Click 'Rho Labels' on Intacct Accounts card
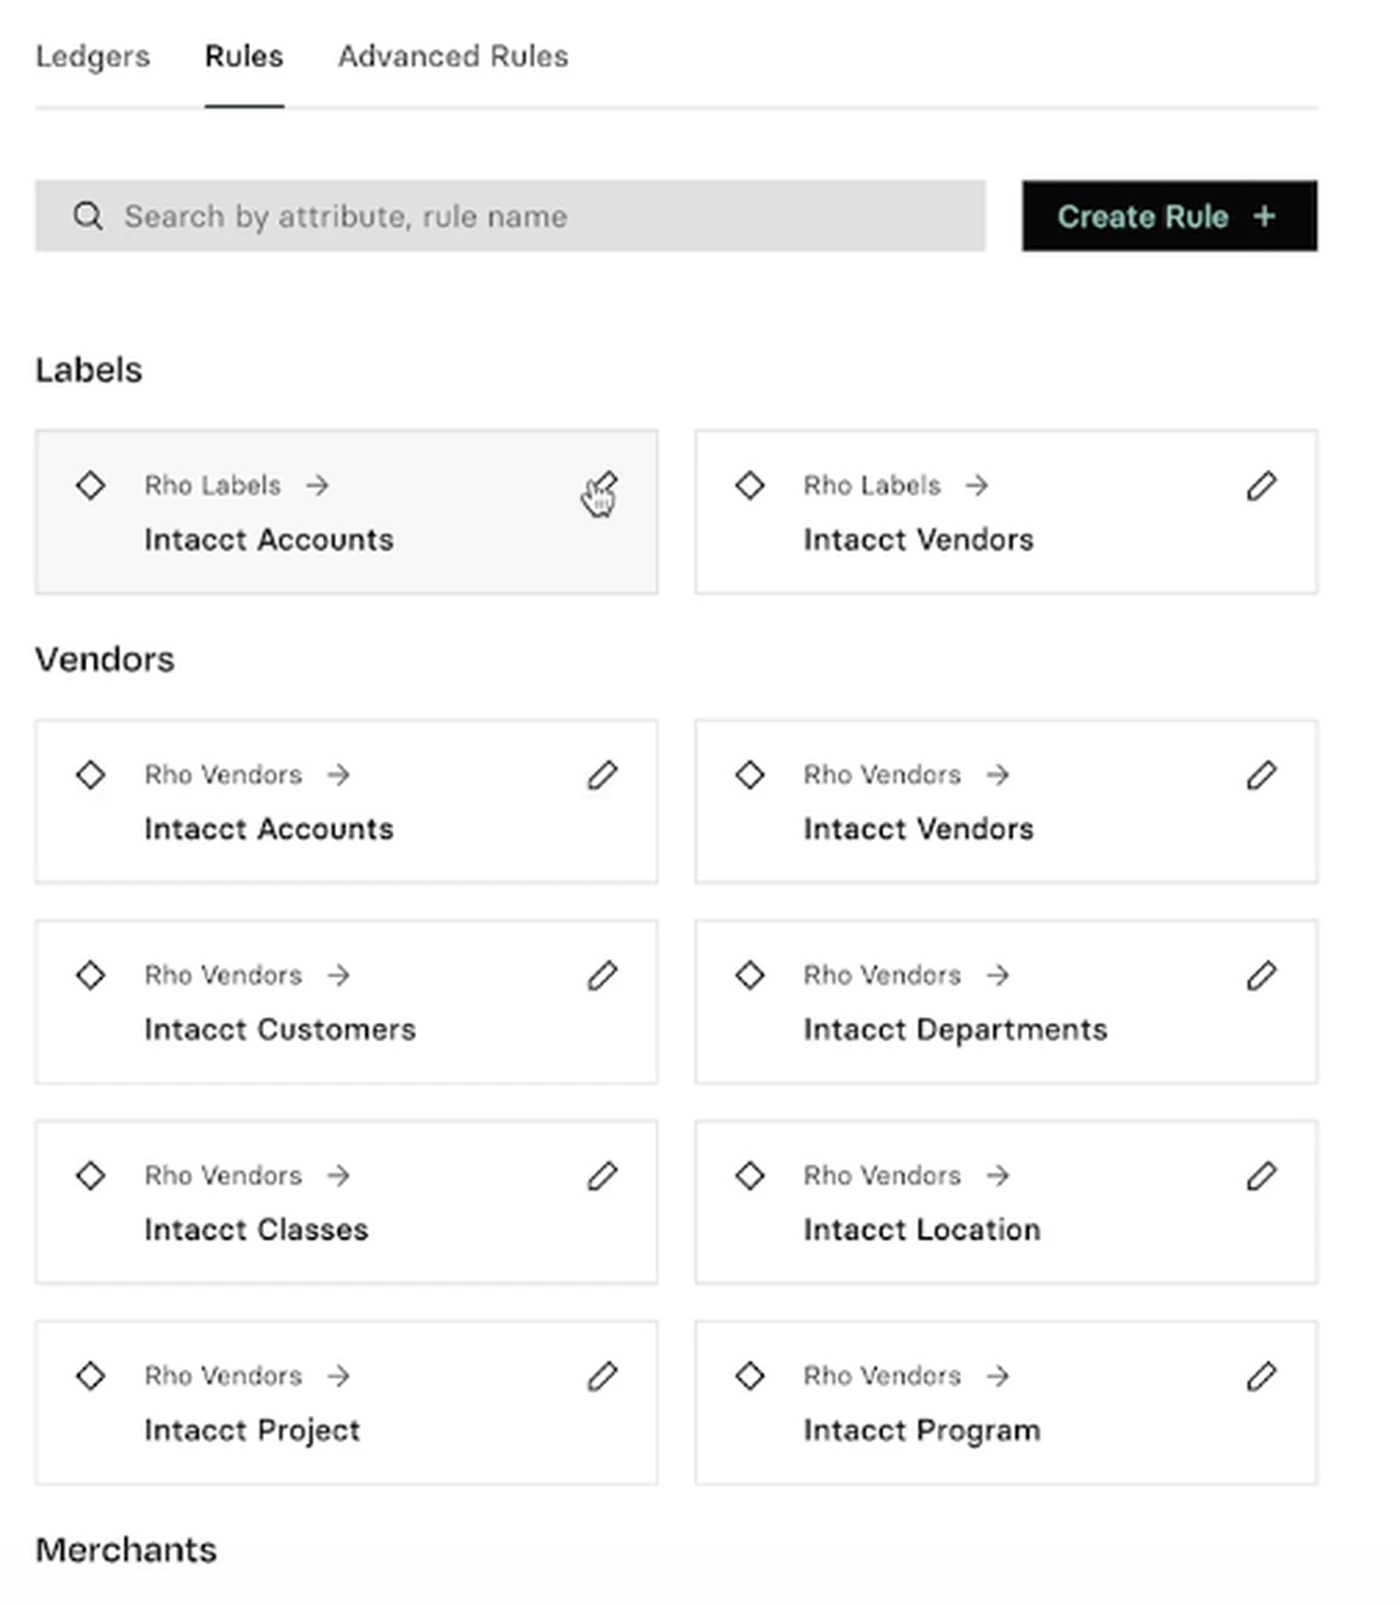 coord(212,486)
